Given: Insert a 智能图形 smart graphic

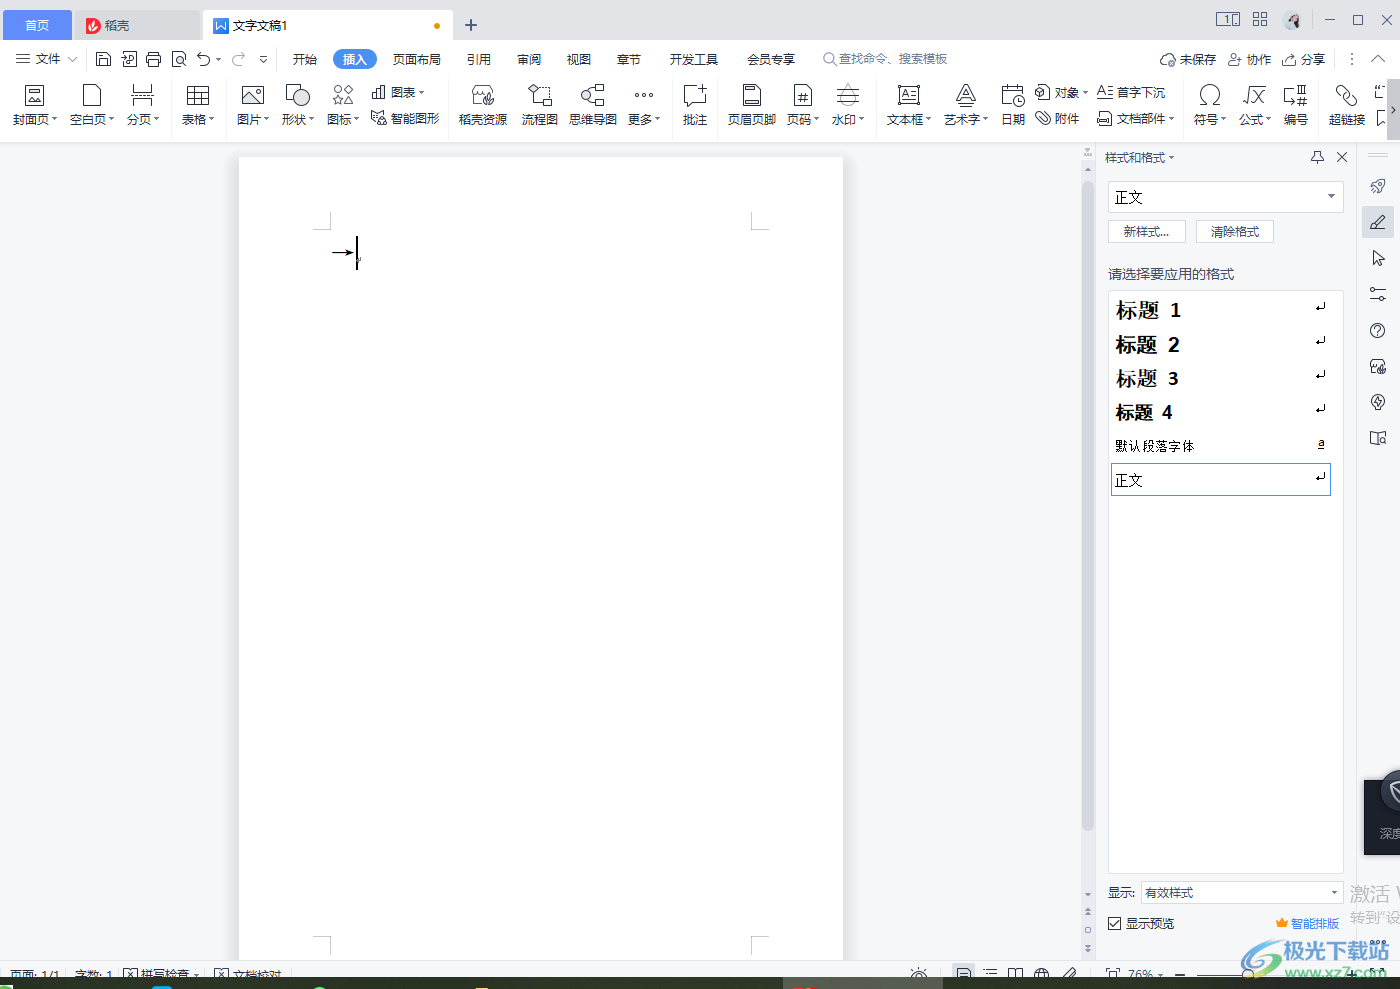Looking at the screenshot, I should [x=405, y=118].
